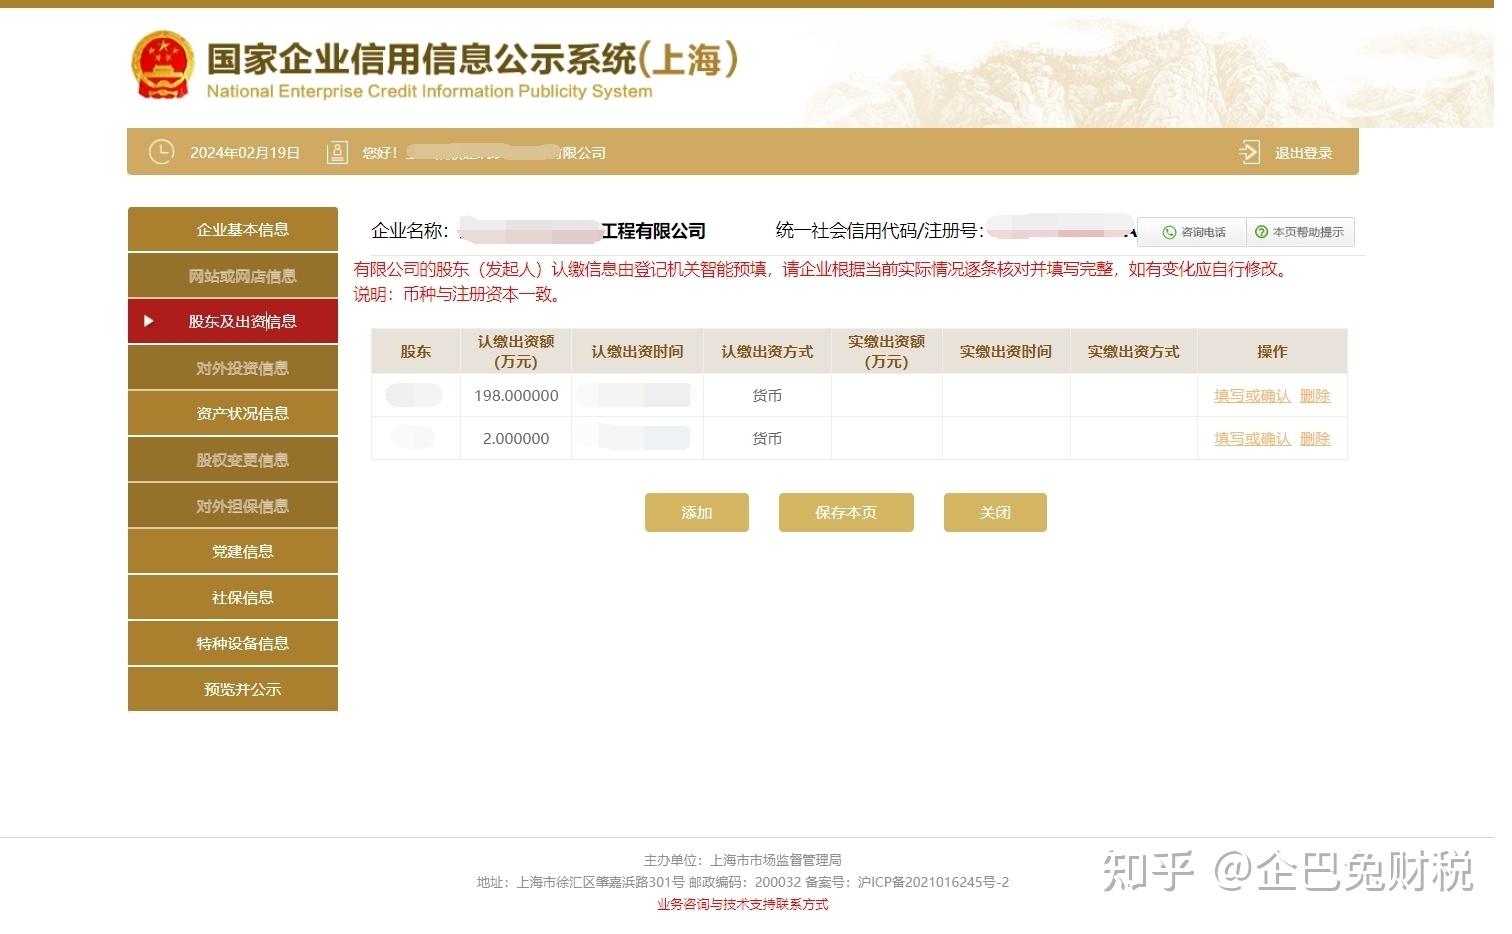
Task: Click the 主办单位 footer line
Action: point(743,860)
